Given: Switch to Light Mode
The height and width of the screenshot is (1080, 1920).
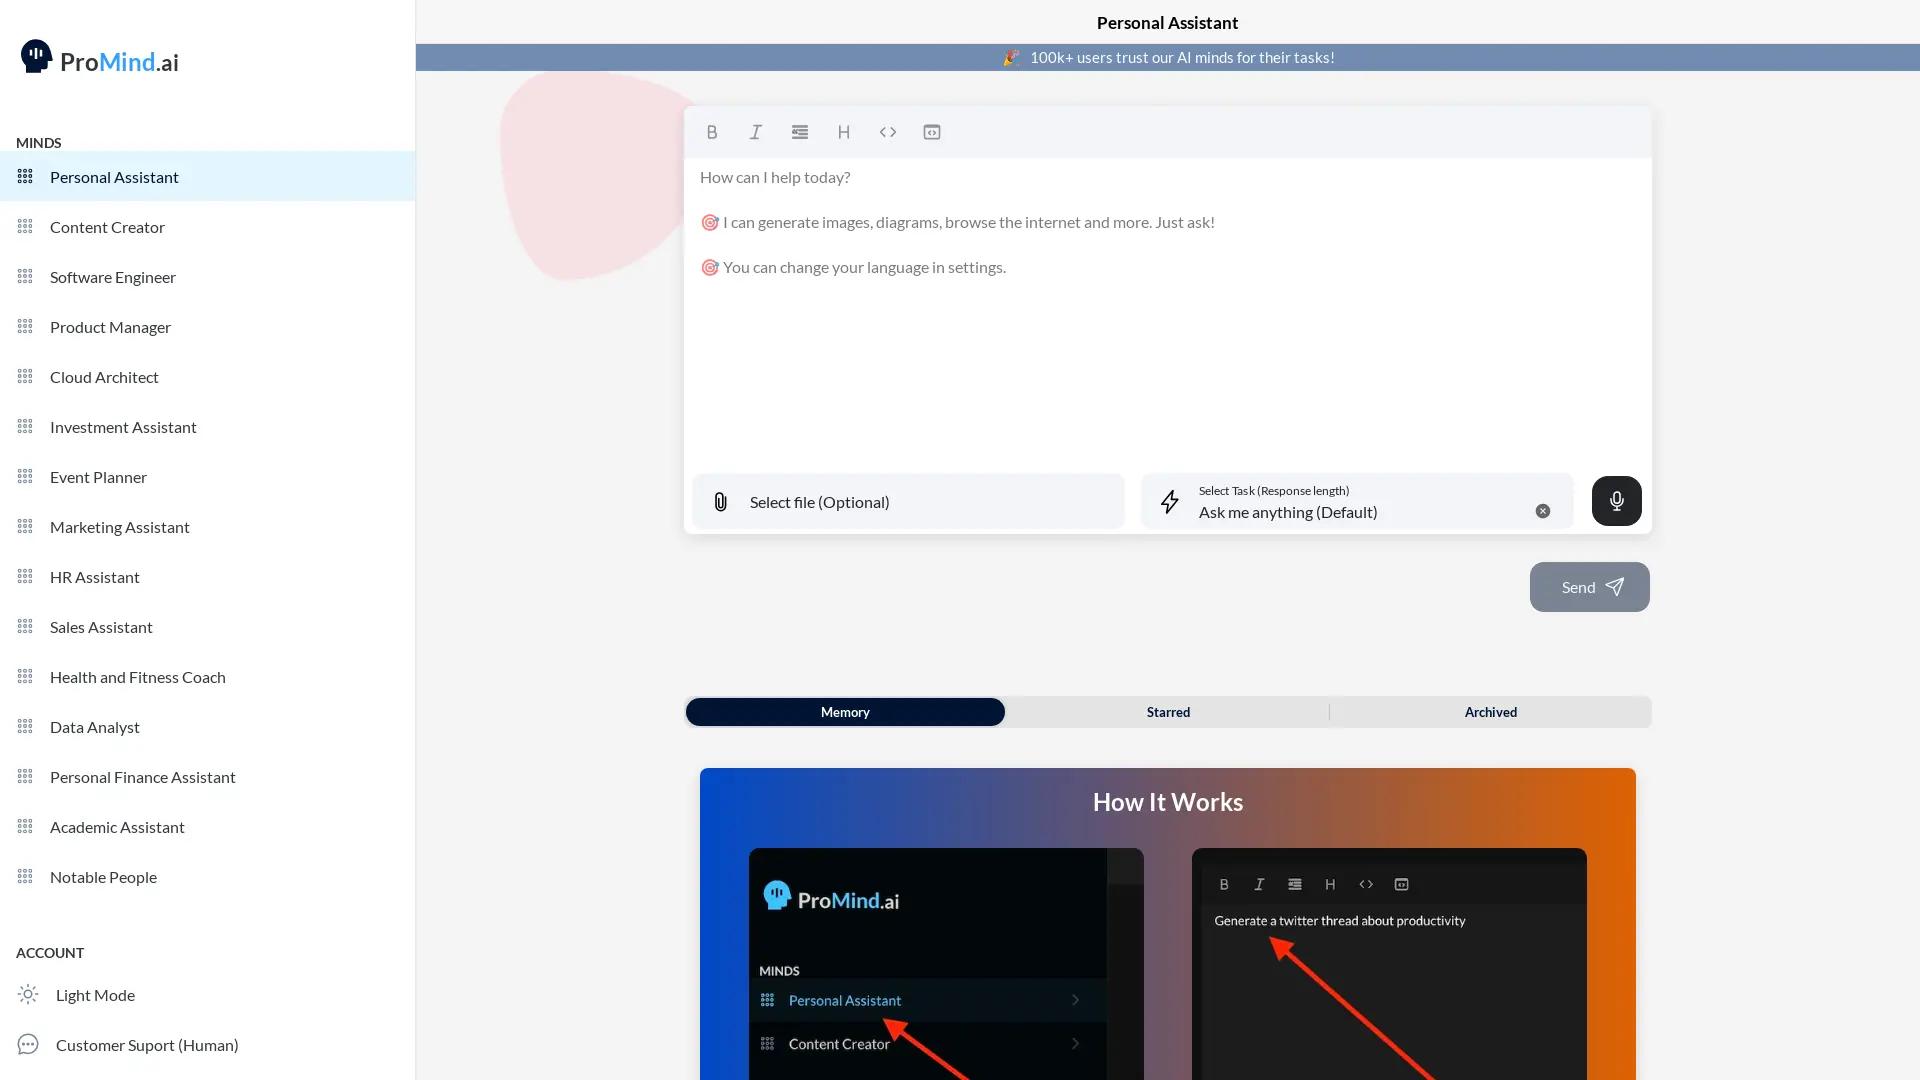Looking at the screenshot, I should tap(95, 994).
